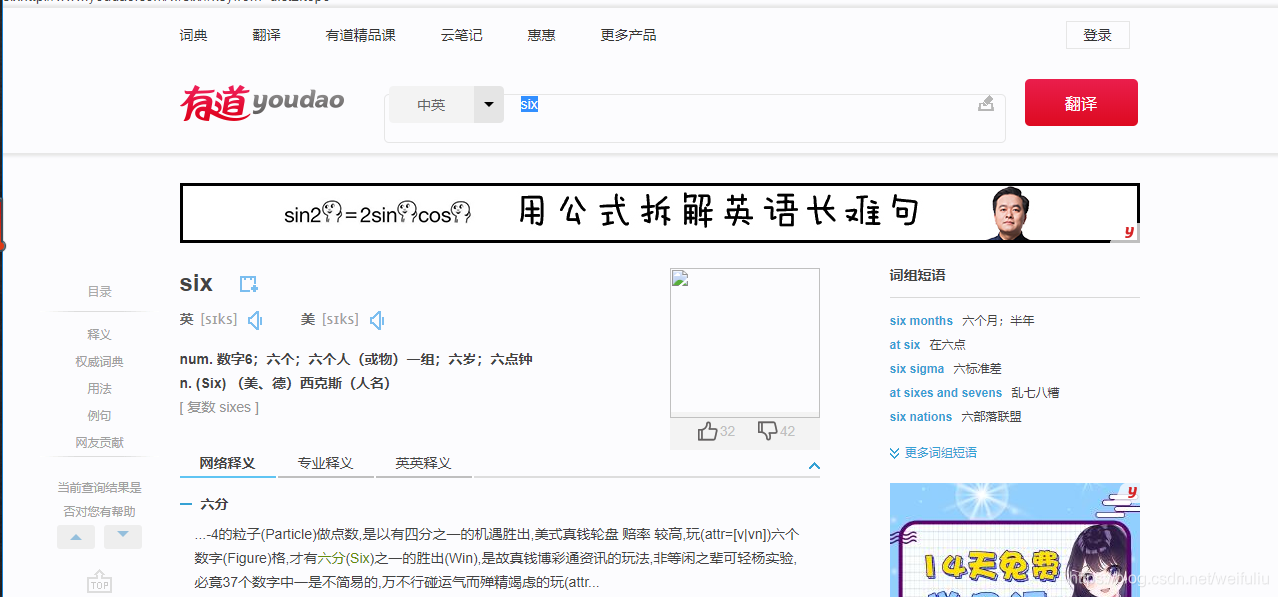This screenshot has width=1278, height=597.
Task: Open the handwriting input icon in the search box
Action: pos(985,103)
